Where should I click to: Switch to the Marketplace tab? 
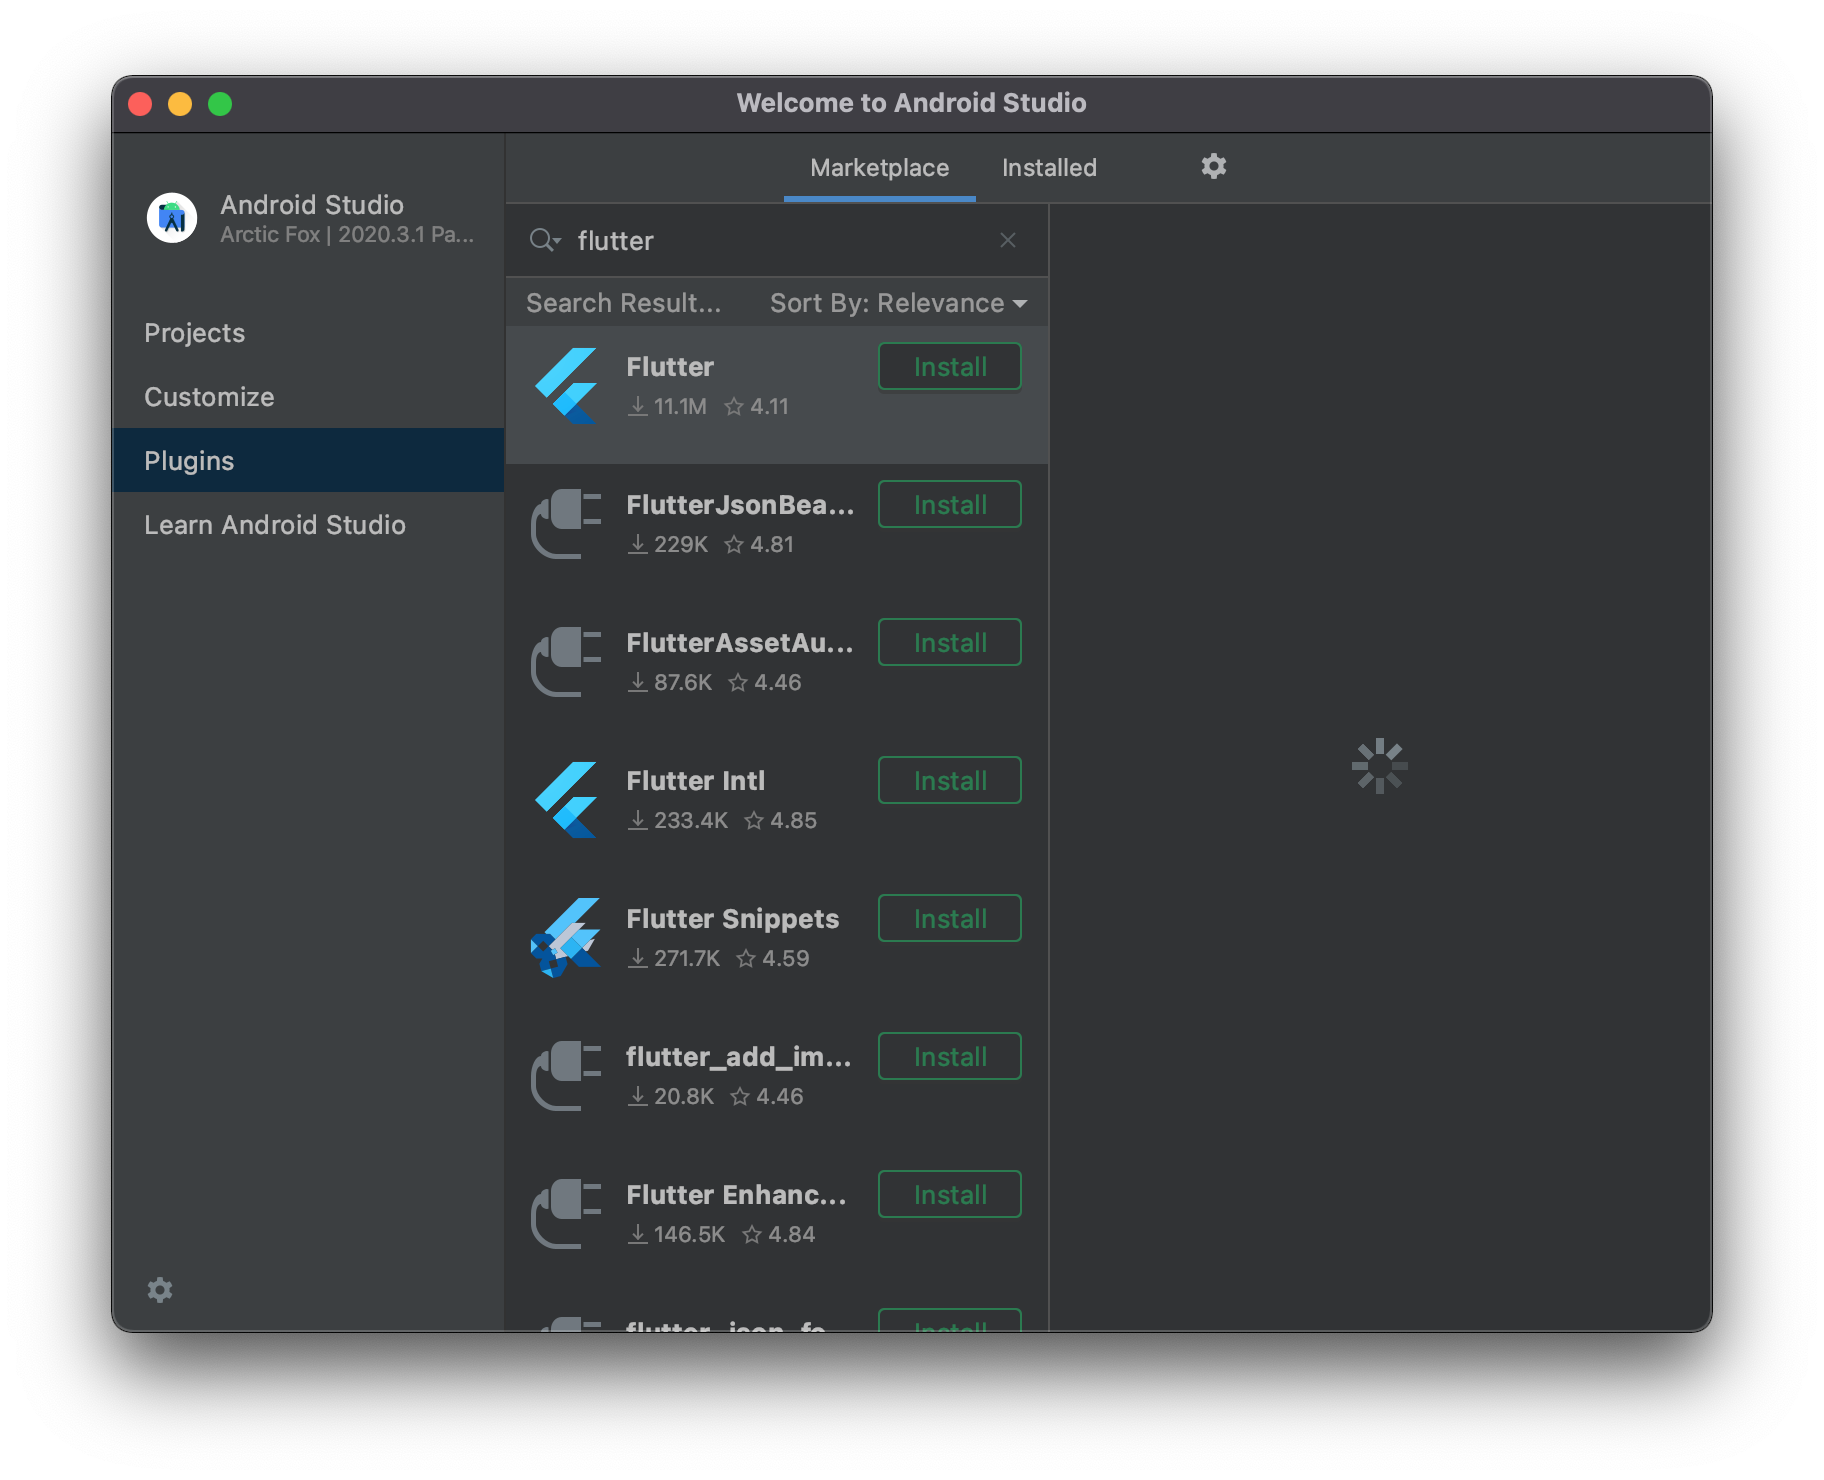[880, 167]
